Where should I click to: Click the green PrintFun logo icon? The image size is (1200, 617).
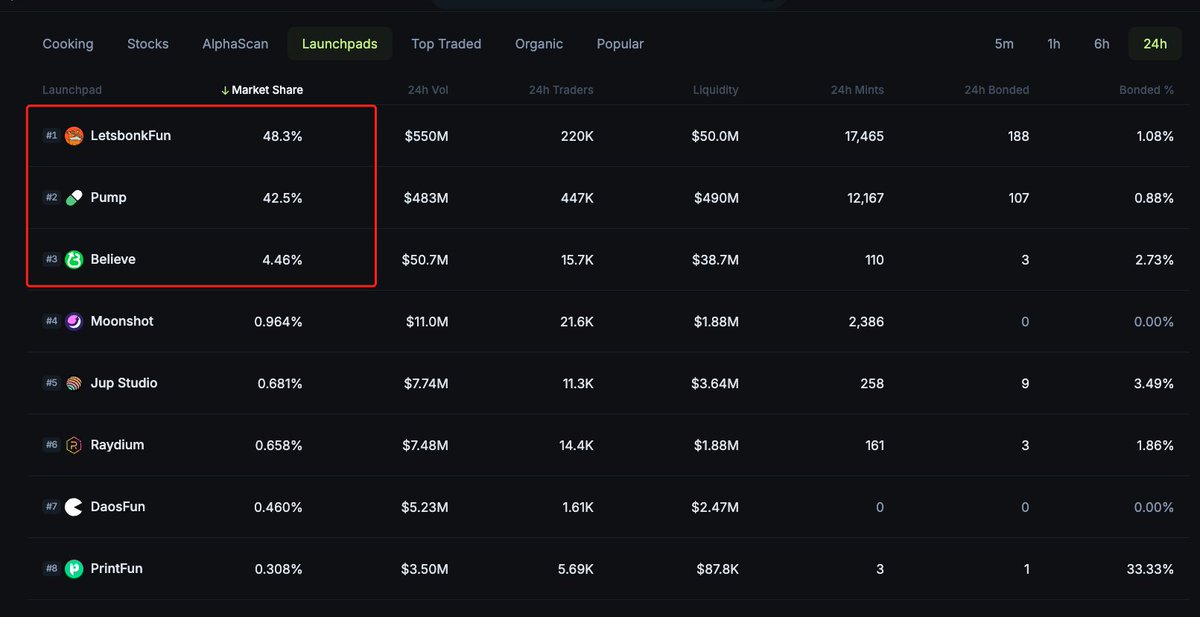click(74, 569)
